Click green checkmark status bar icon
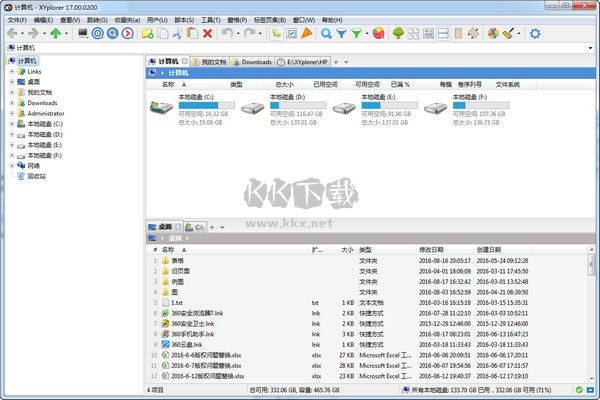600x400 pixels. pos(579,390)
